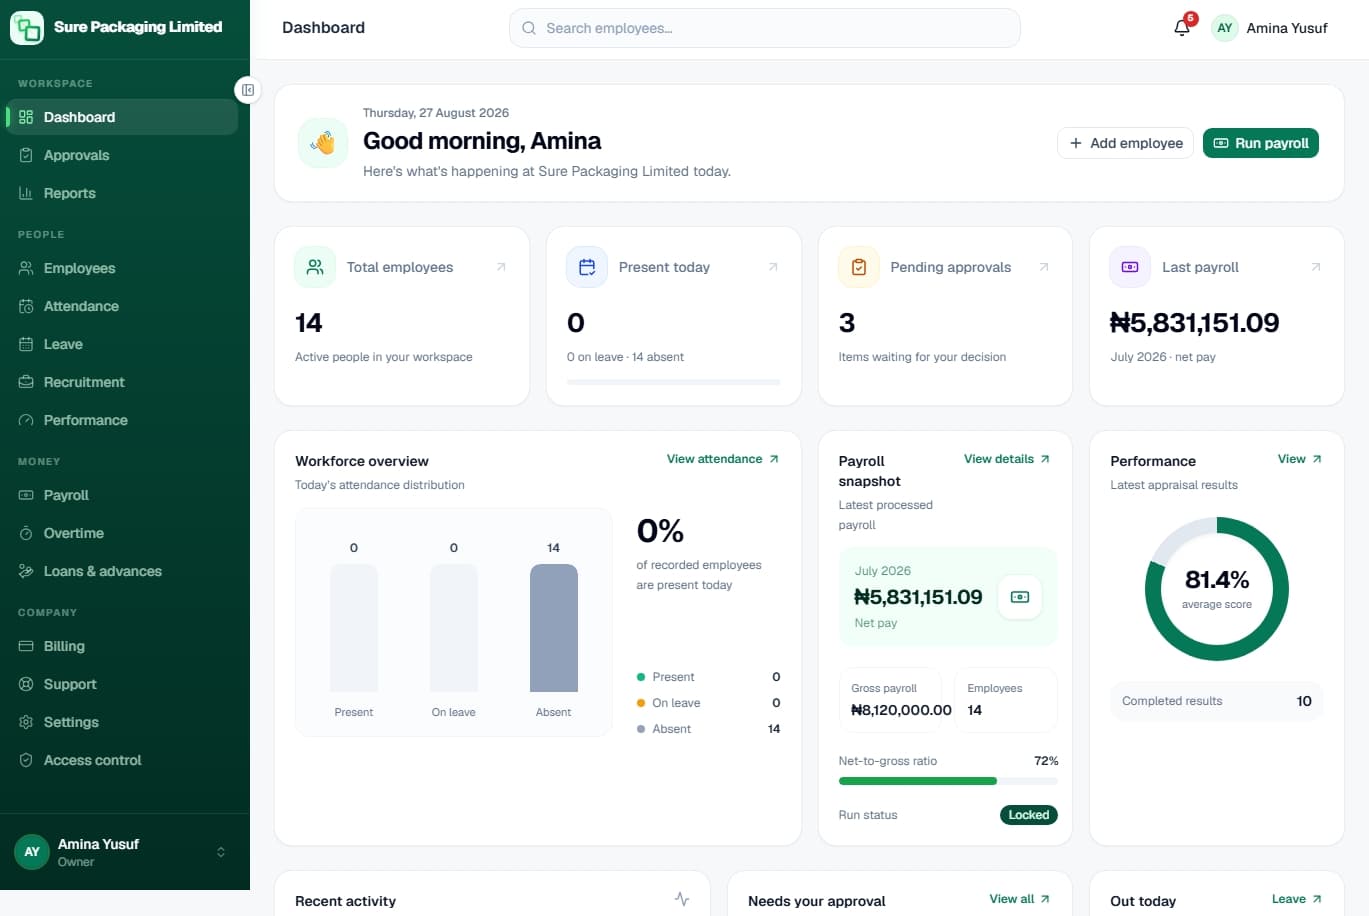Click the Last payroll banknote icon
The width and height of the screenshot is (1369, 916).
pos(1130,267)
